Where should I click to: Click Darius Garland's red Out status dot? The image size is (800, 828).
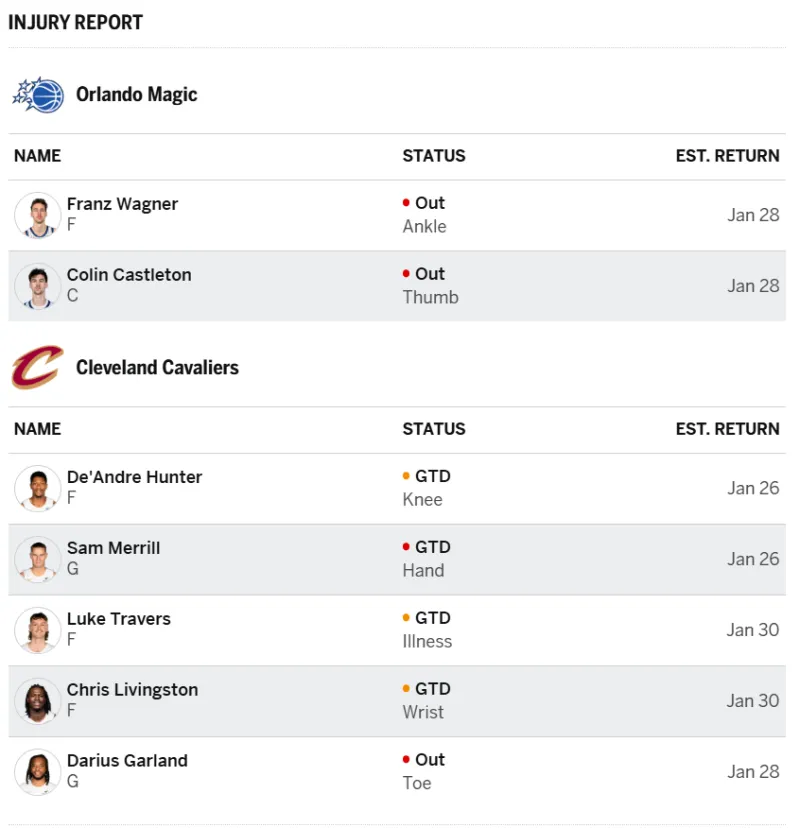406,760
